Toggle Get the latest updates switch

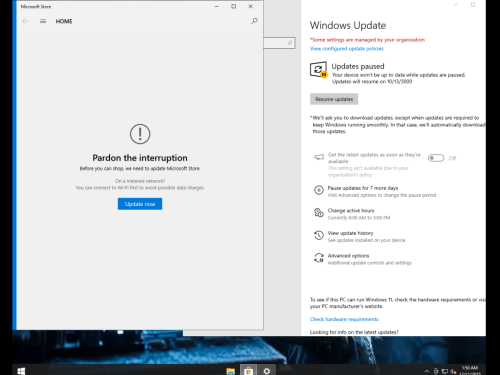point(436,158)
